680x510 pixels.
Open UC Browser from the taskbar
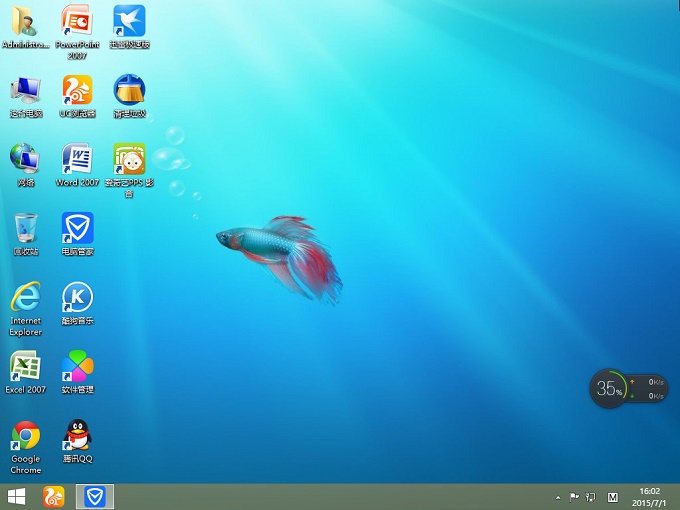click(54, 497)
